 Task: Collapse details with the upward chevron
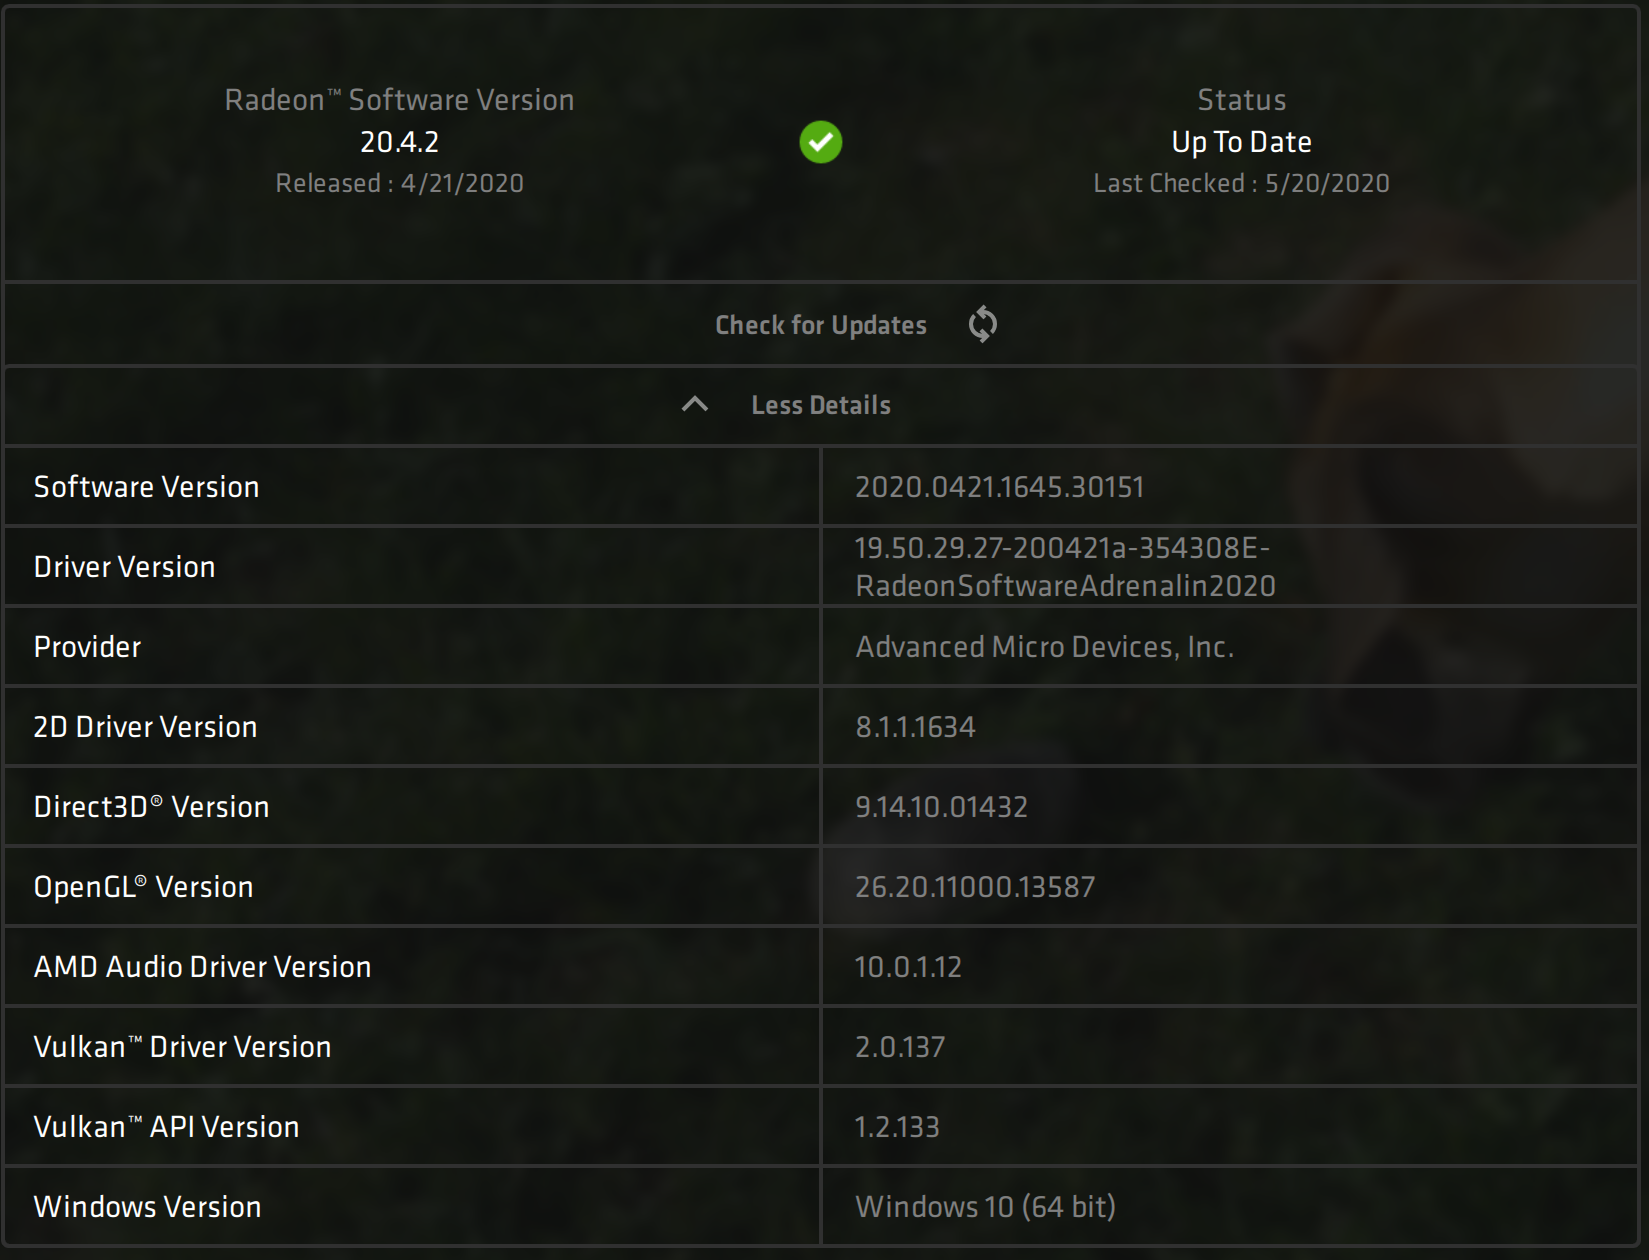coord(694,404)
